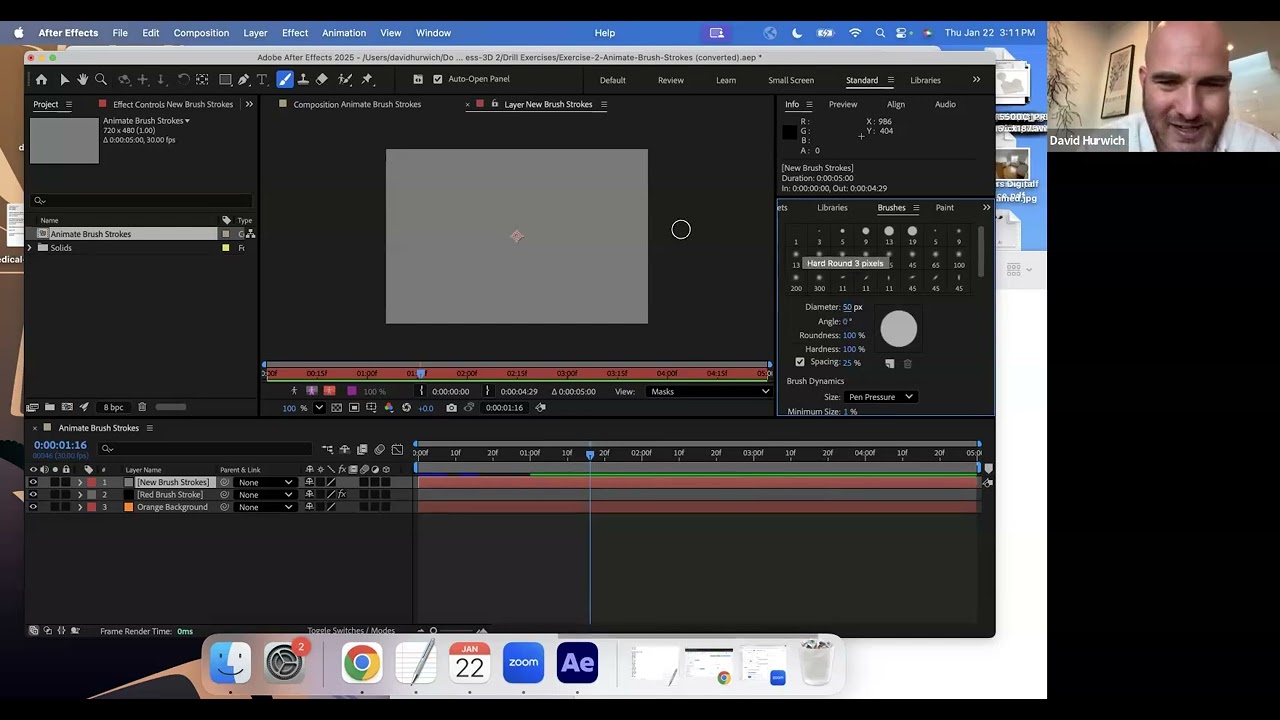Open Google Chrome from the Dock
Screen dimensions: 1280x720
click(x=361, y=662)
